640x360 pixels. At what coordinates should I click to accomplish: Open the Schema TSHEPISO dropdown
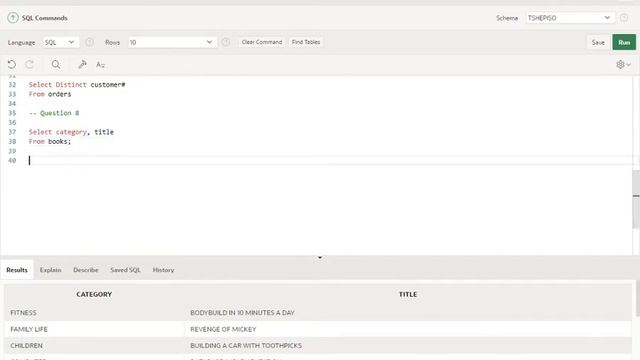pyautogui.click(x=570, y=18)
